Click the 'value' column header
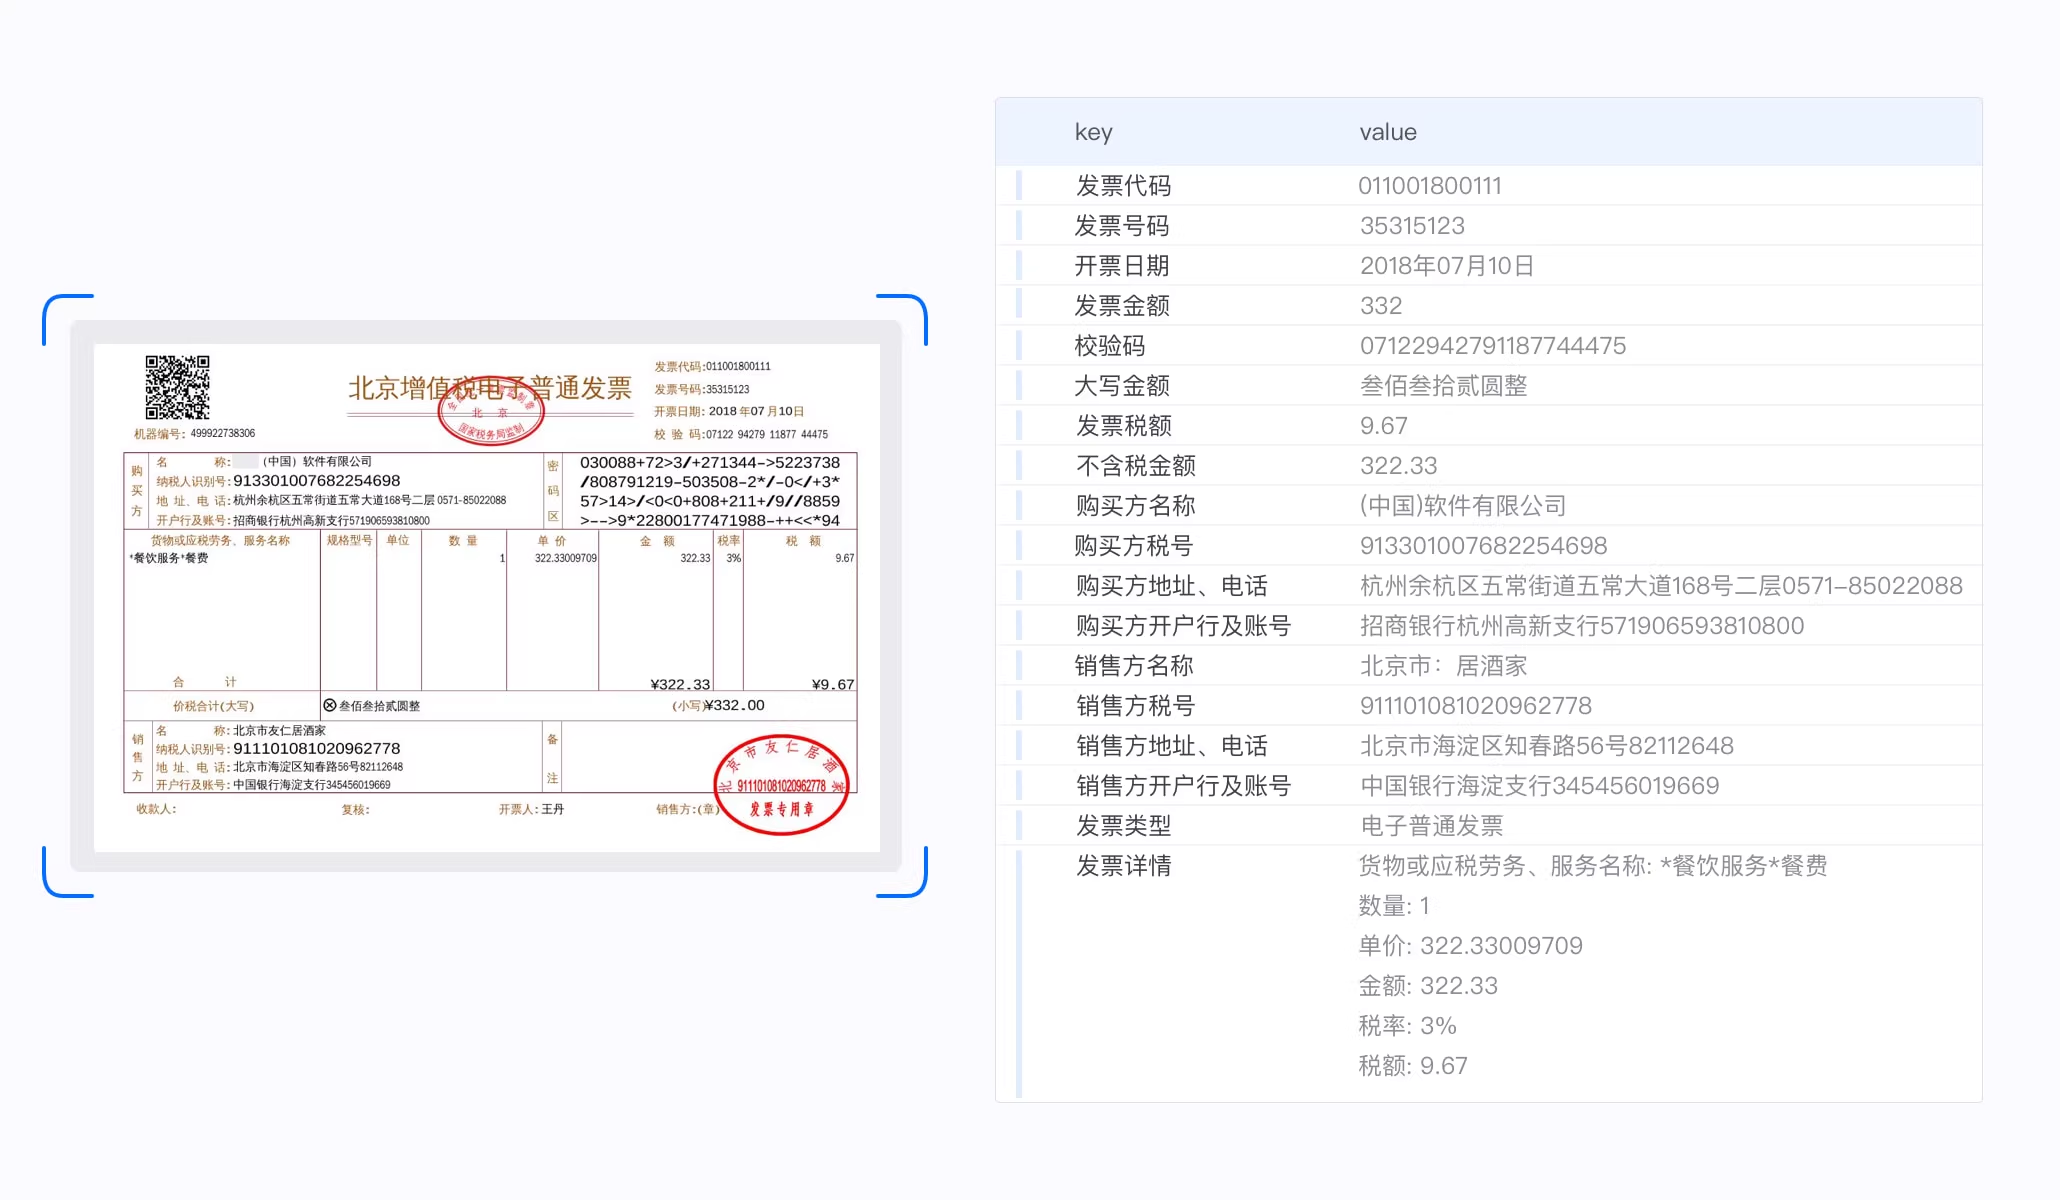2060x1200 pixels. (x=1387, y=132)
